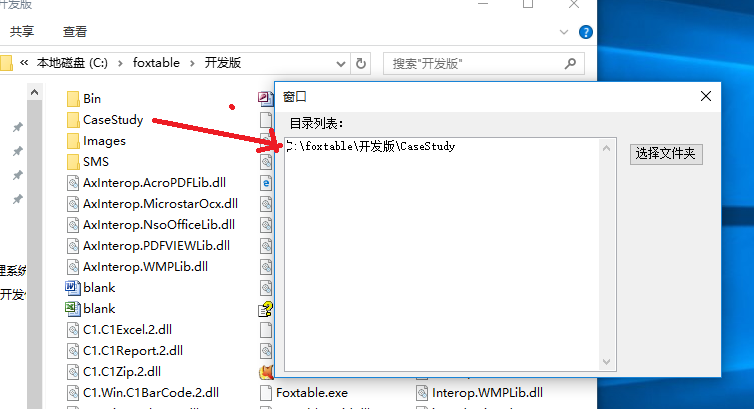754x409 pixels.
Task: Expand the foxtable breadcrumb arrow
Action: (x=192, y=63)
